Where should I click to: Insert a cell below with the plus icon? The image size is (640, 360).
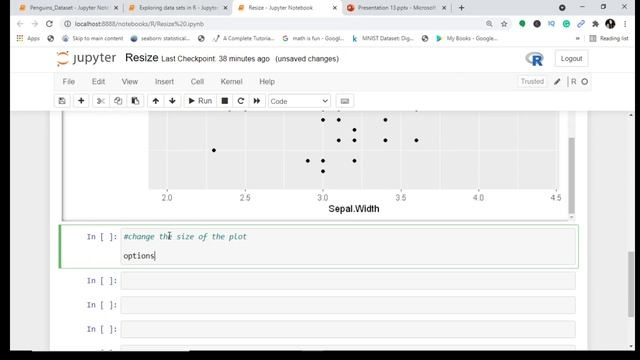click(x=81, y=101)
